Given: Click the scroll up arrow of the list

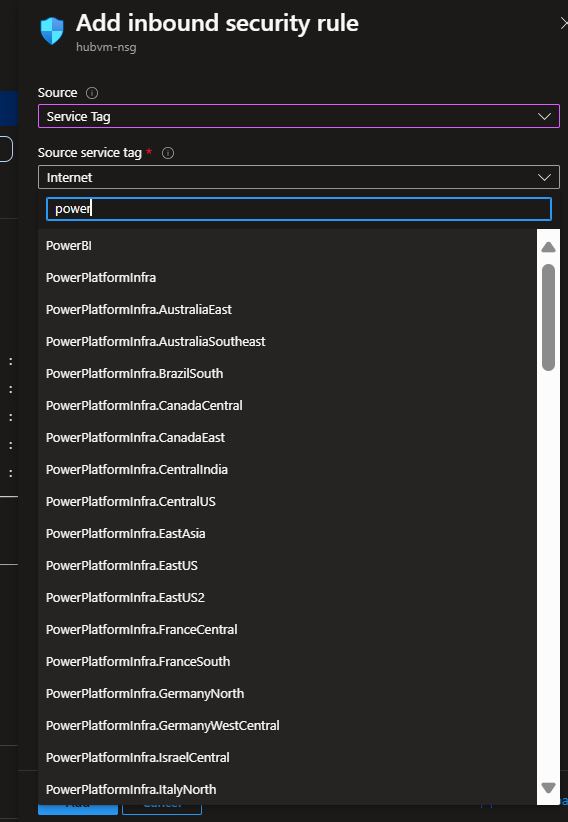Looking at the screenshot, I should [549, 247].
